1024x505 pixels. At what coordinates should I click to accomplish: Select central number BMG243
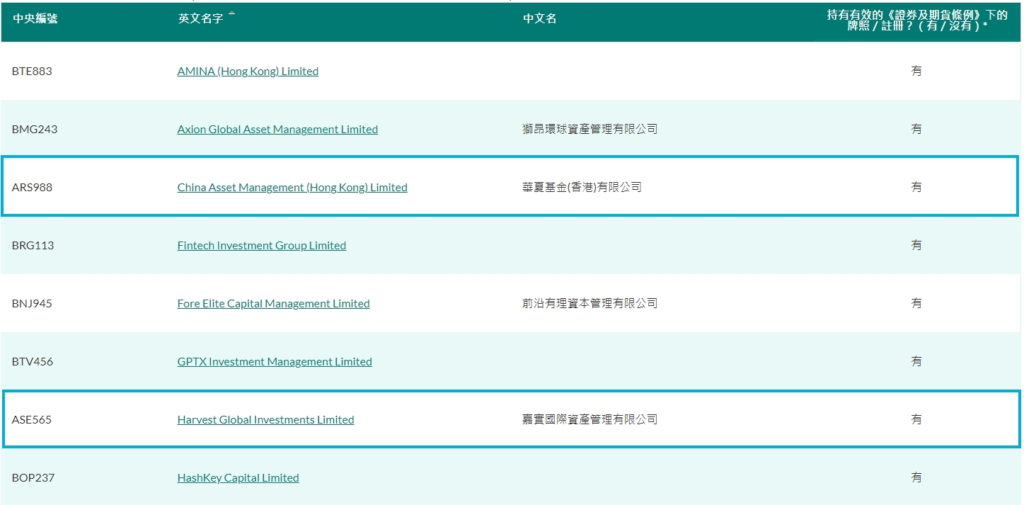pos(35,129)
